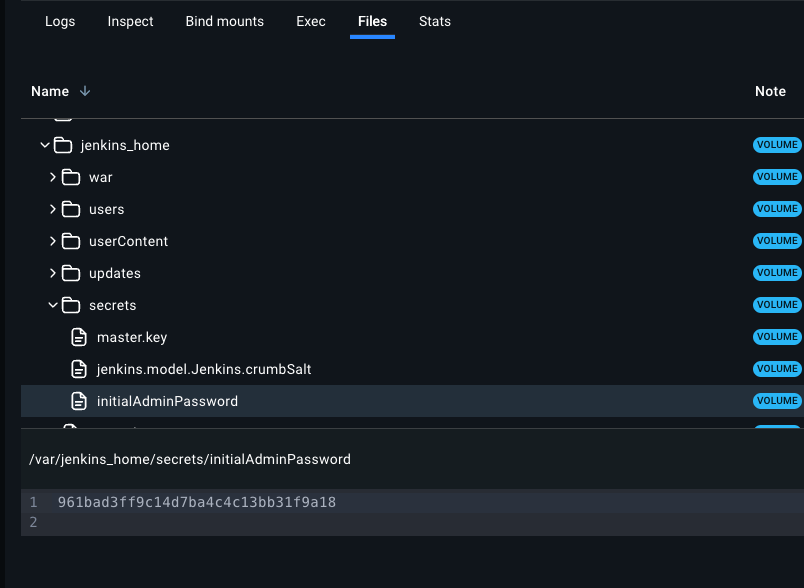Switch to the Stats tab
Screen dimensions: 804x588
coord(434,21)
